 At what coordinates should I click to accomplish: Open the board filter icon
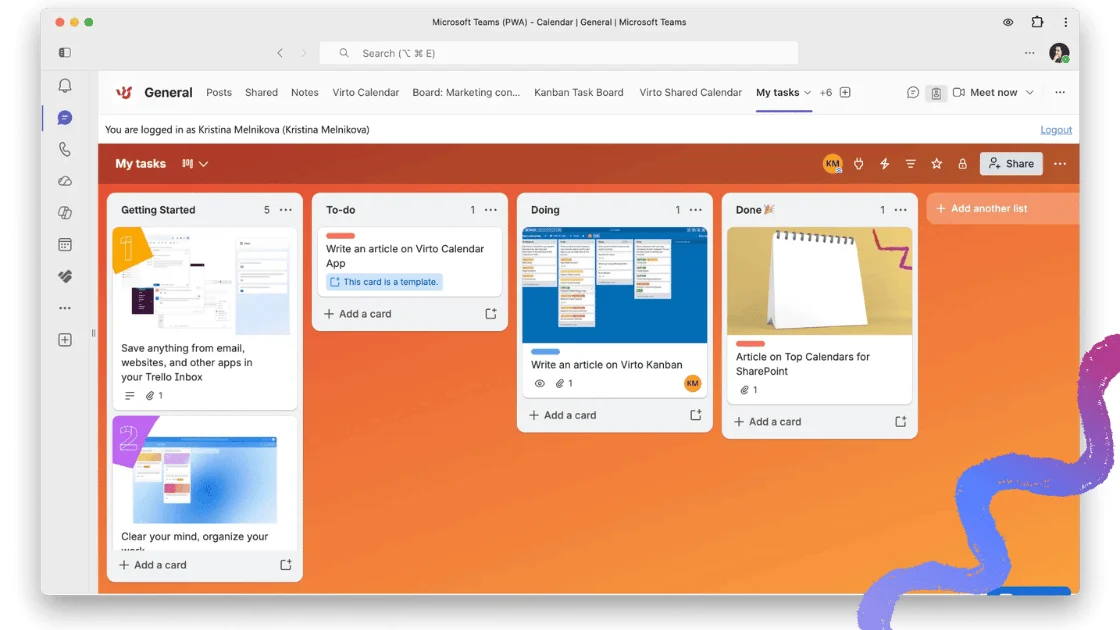(x=910, y=164)
